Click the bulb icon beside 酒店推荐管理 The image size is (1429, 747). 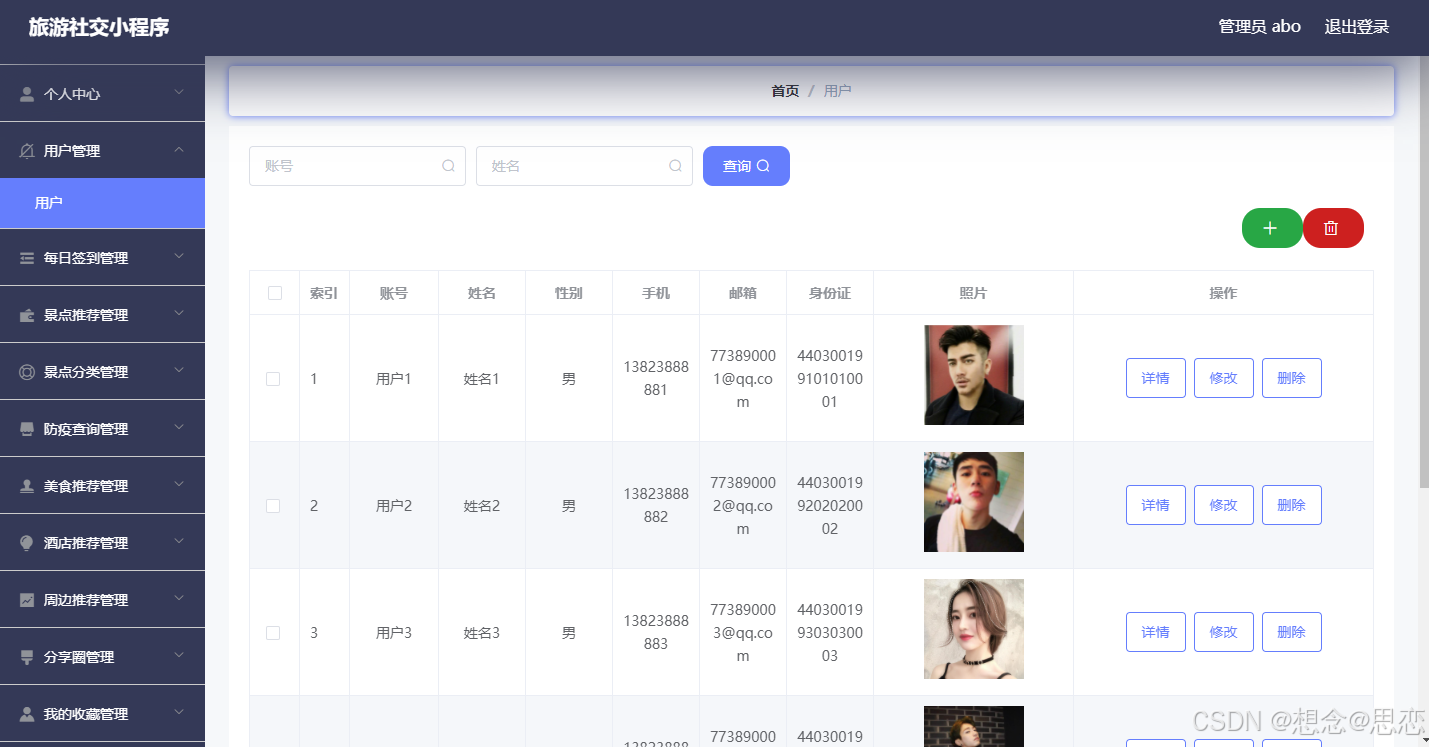click(x=27, y=543)
